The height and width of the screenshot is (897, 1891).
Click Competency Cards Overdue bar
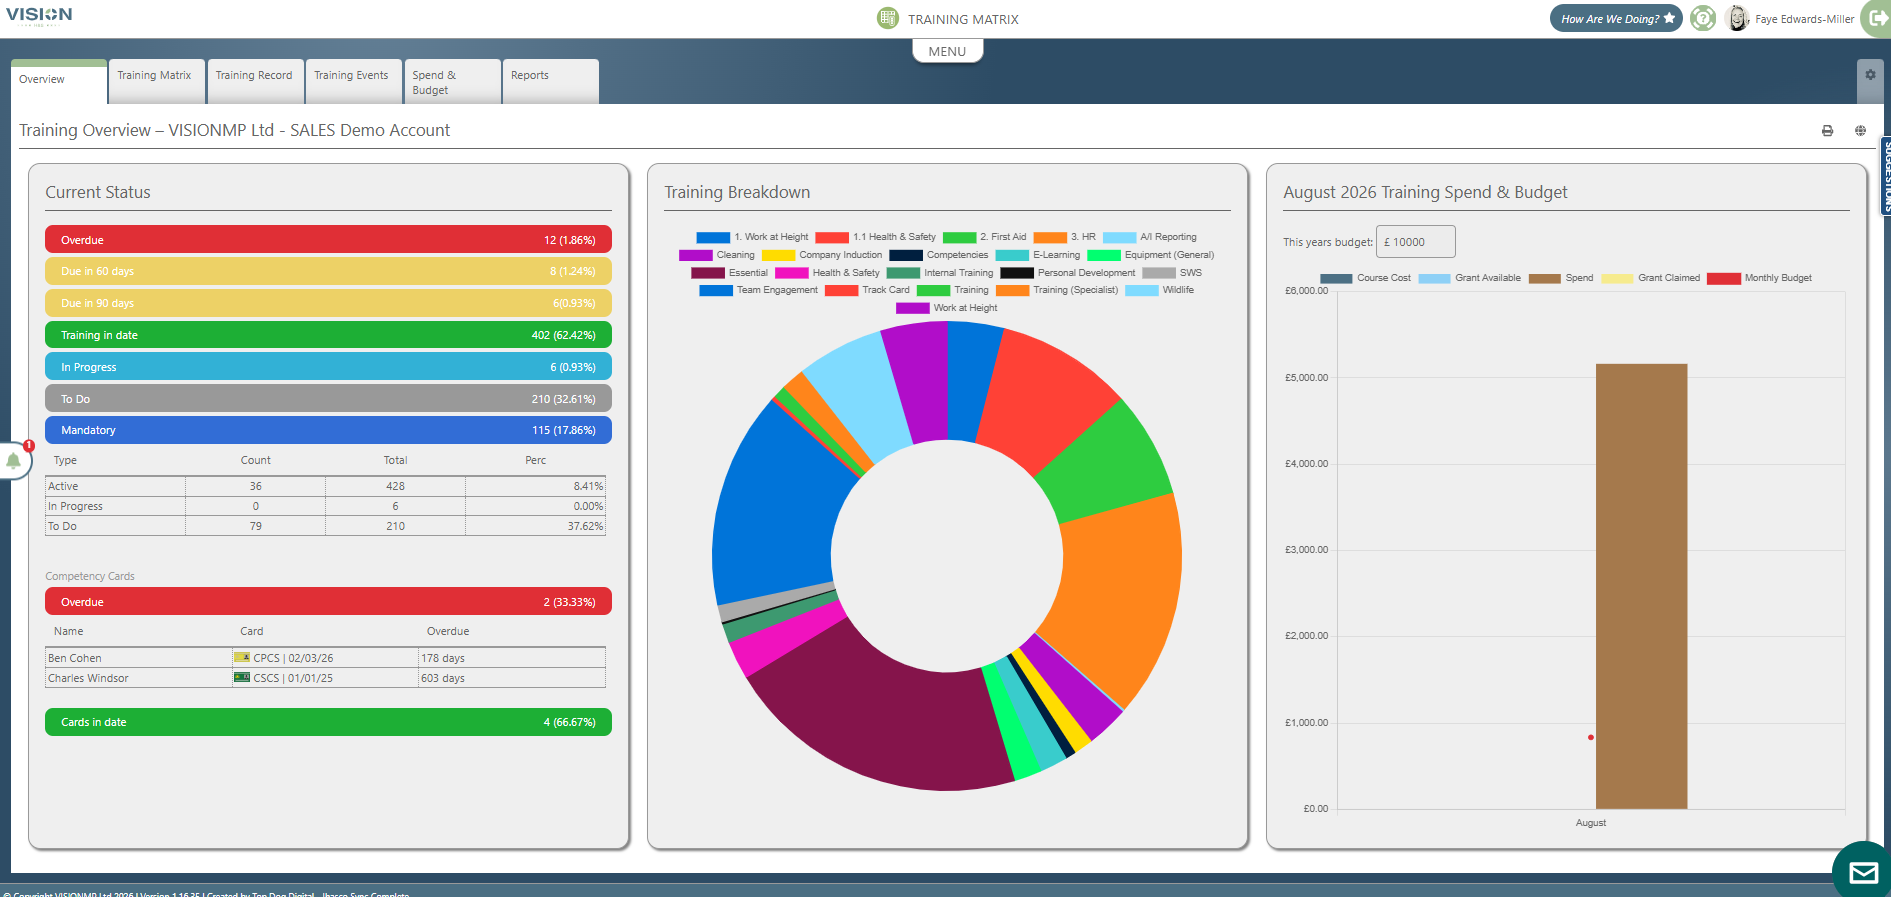tap(328, 602)
